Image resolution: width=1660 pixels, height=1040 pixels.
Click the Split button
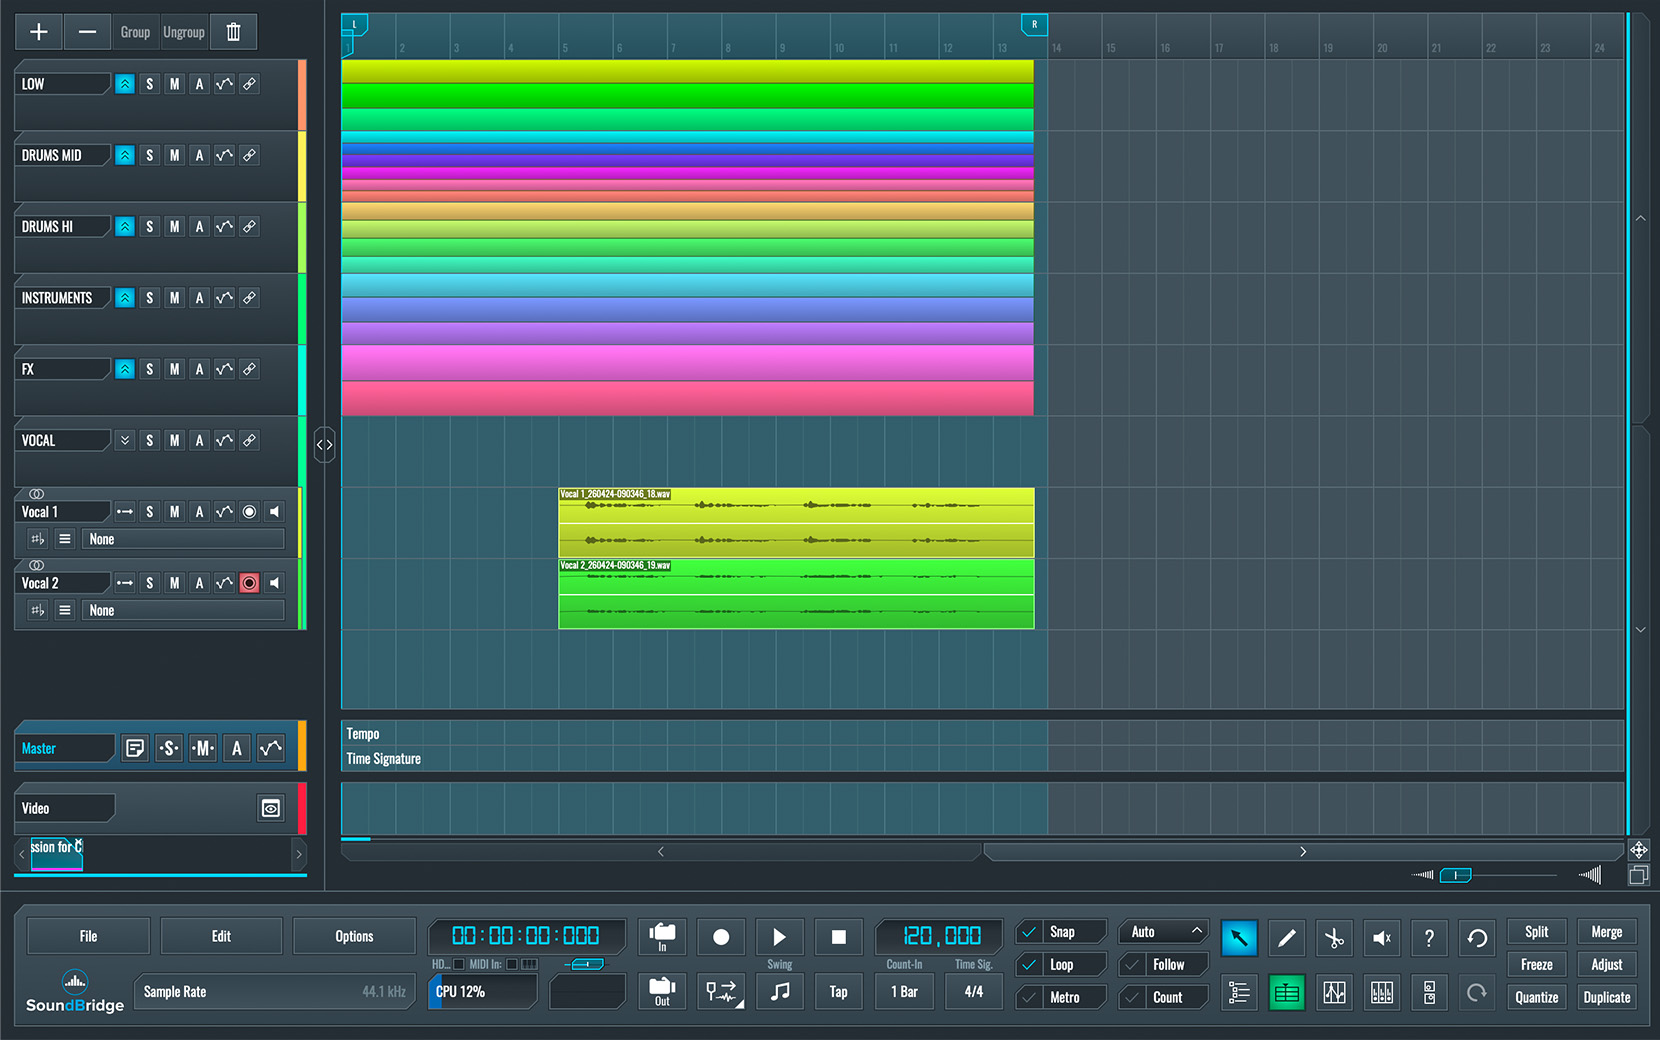tap(1537, 932)
